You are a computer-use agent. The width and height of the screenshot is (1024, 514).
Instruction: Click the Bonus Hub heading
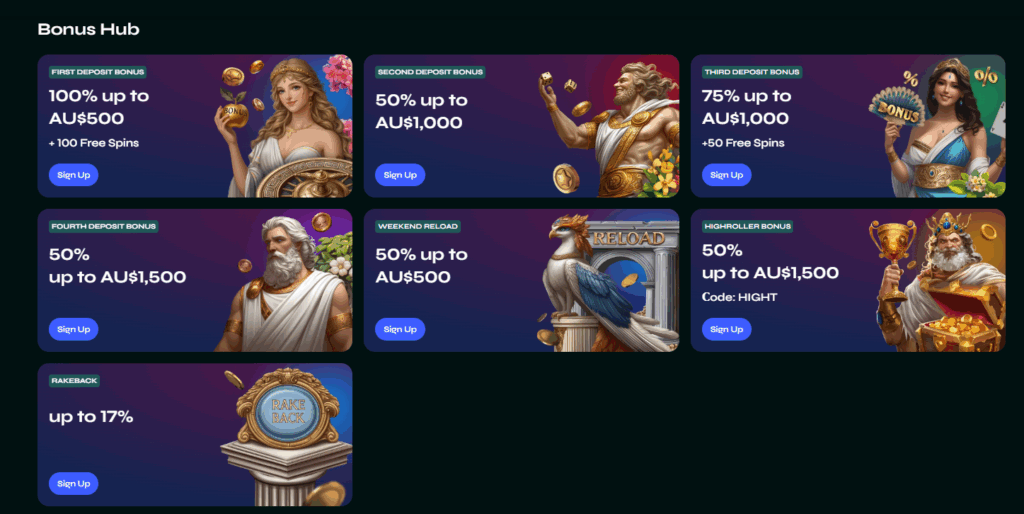tap(88, 29)
